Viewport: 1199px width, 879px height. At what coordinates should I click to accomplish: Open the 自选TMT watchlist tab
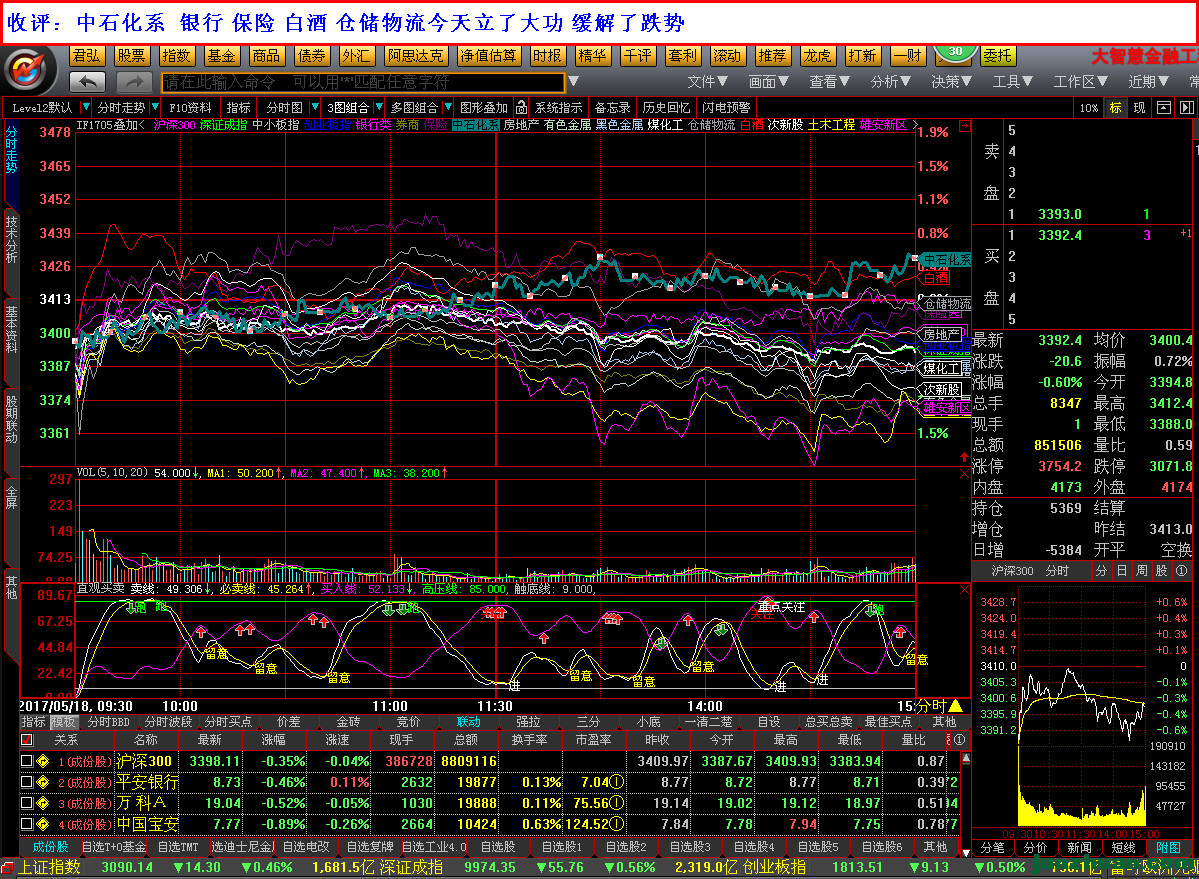point(177,847)
